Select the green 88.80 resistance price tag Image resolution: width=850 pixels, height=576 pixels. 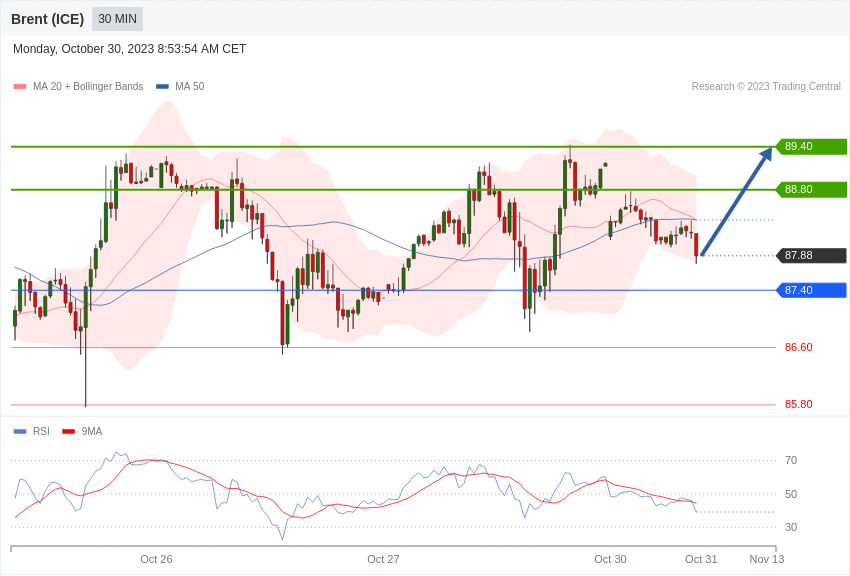click(811, 190)
